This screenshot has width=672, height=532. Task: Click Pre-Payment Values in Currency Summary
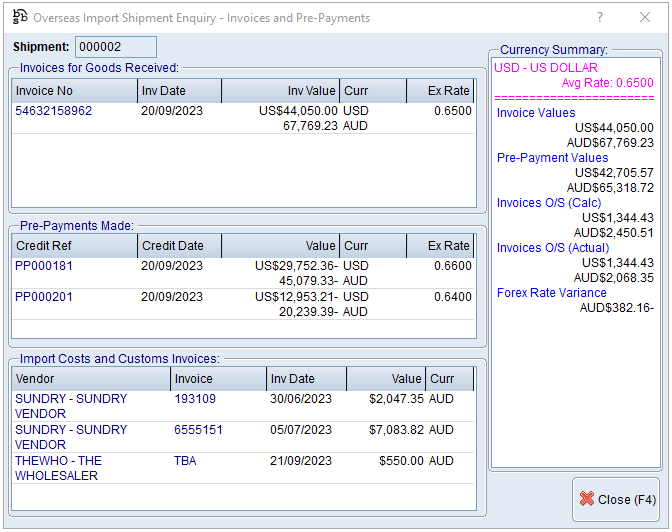click(x=552, y=158)
